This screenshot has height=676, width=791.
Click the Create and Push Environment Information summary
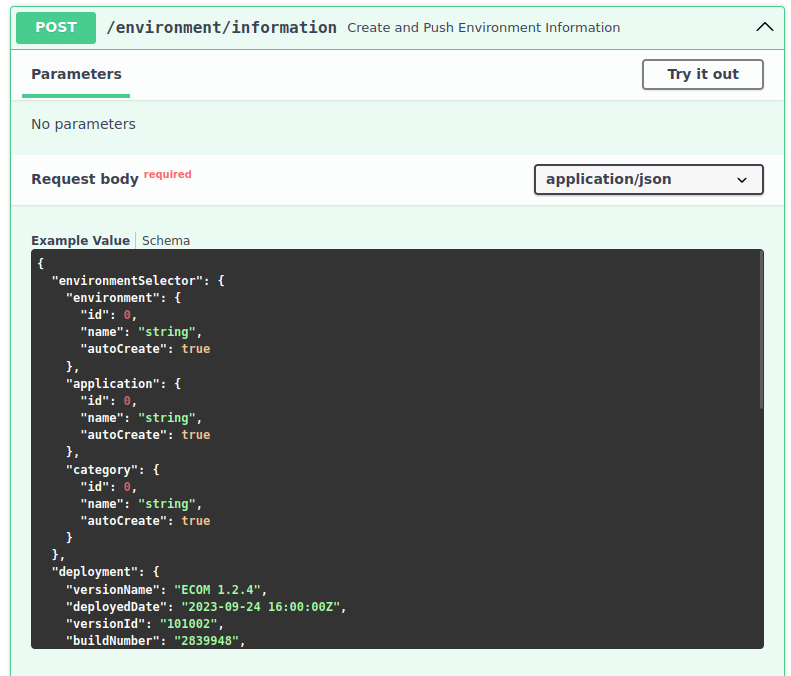click(483, 28)
